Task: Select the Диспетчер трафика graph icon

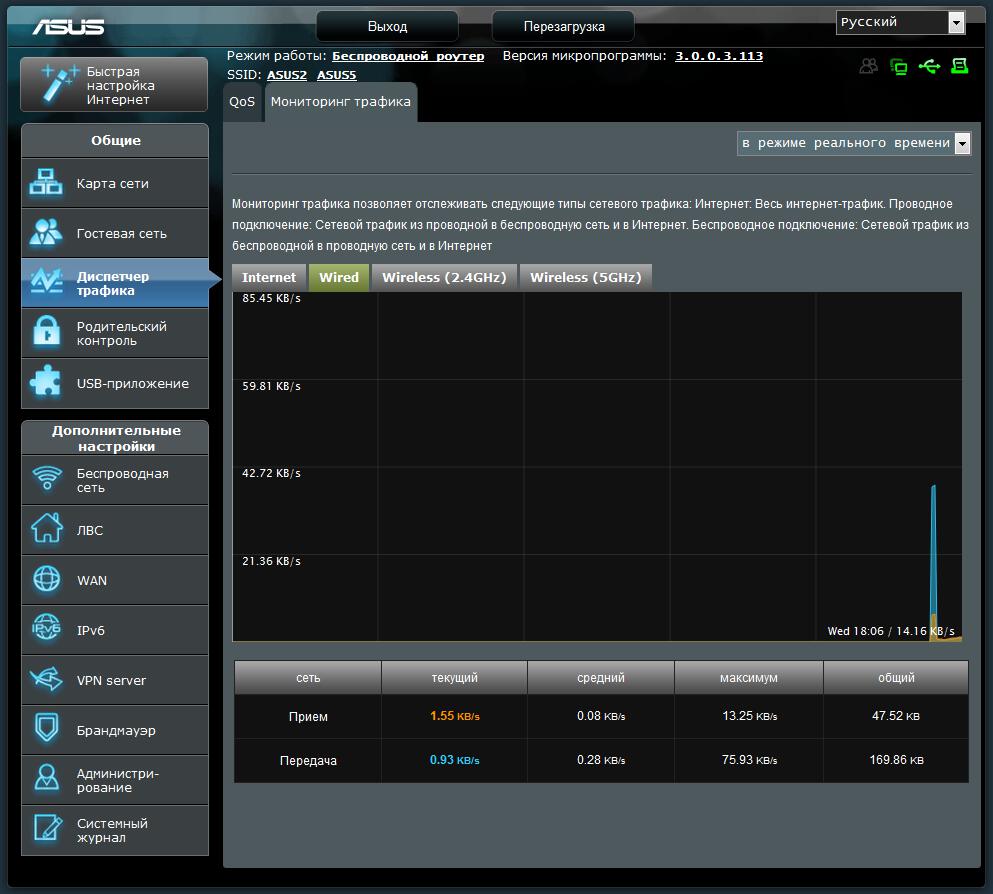Action: pyautogui.click(x=46, y=282)
